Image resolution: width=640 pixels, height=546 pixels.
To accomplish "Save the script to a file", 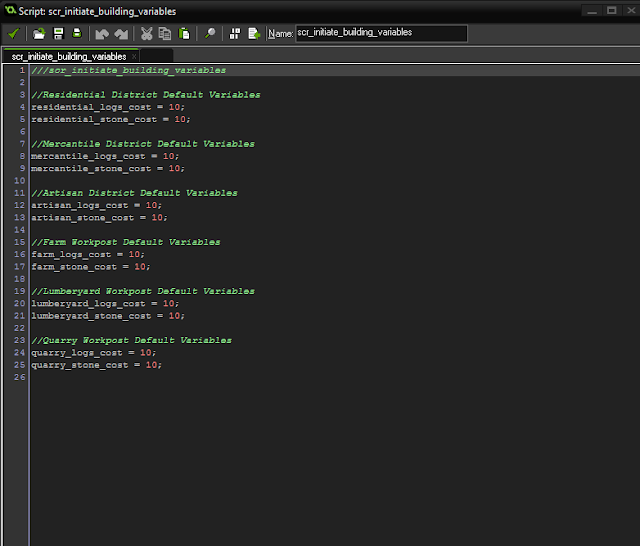I will click(x=58, y=33).
